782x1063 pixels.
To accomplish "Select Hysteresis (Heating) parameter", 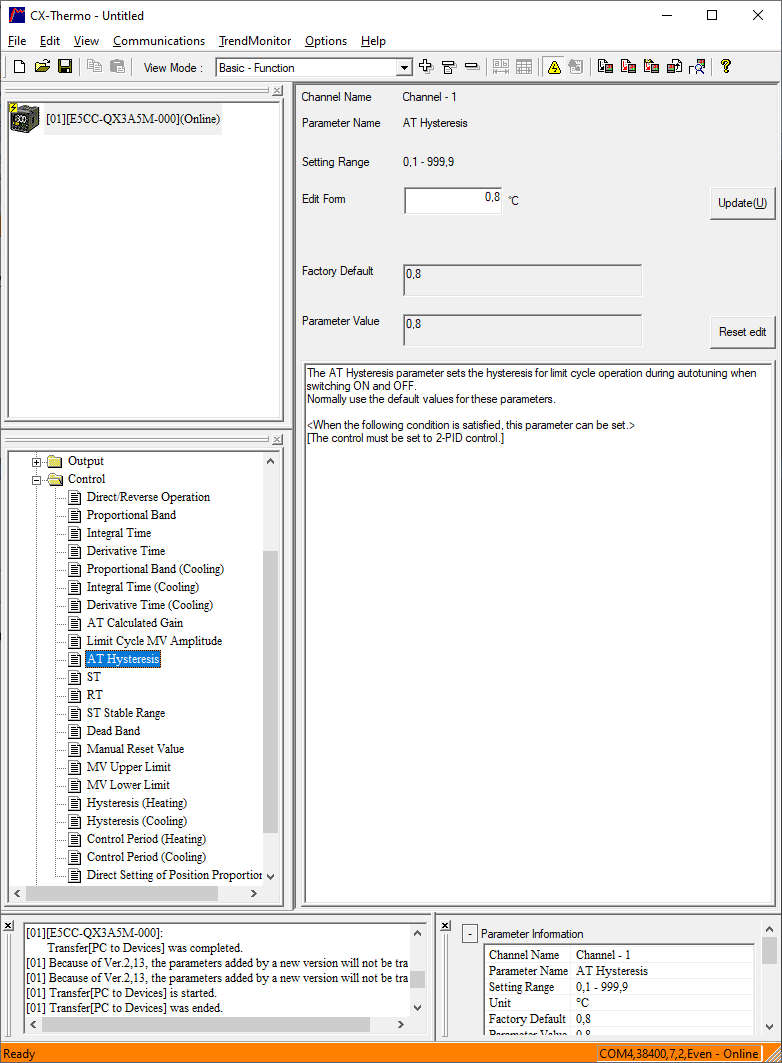I will coord(137,803).
